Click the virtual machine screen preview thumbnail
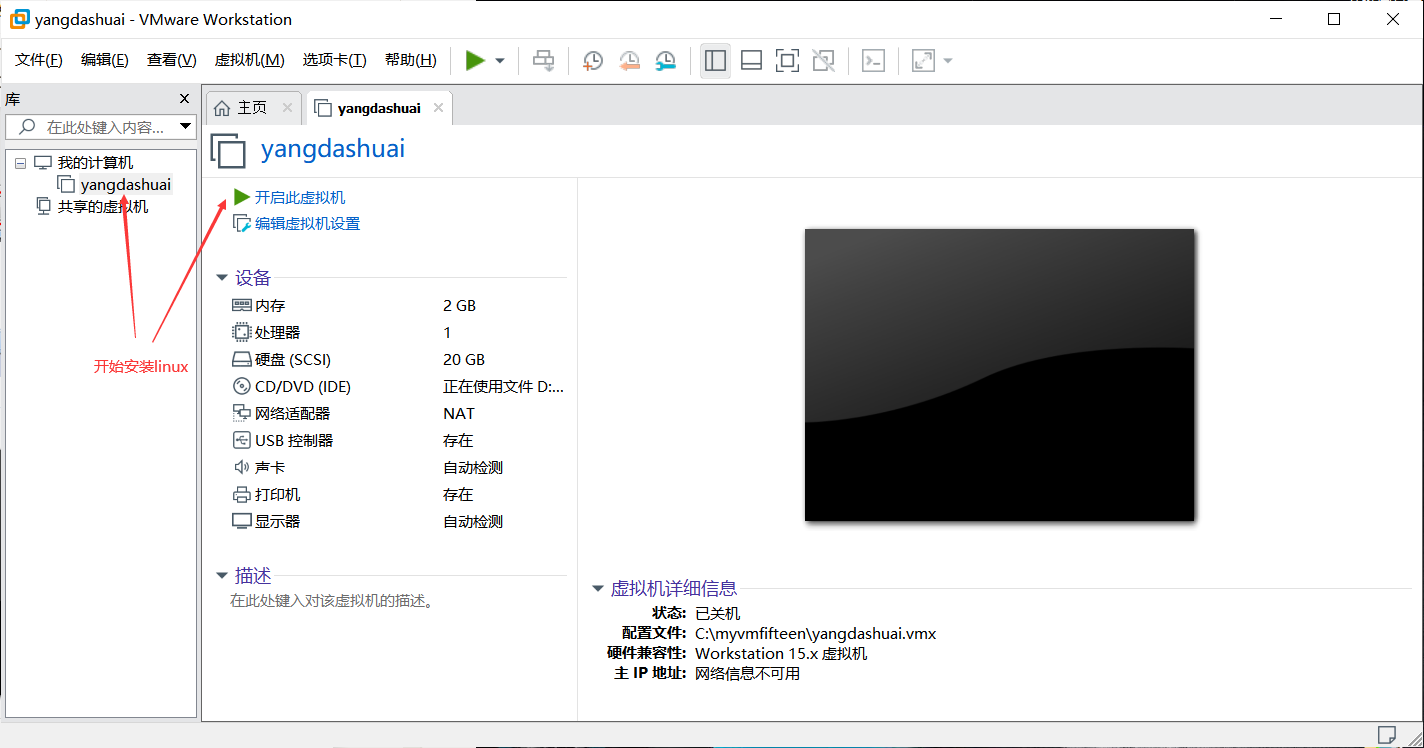This screenshot has height=748, width=1424. pos(999,375)
